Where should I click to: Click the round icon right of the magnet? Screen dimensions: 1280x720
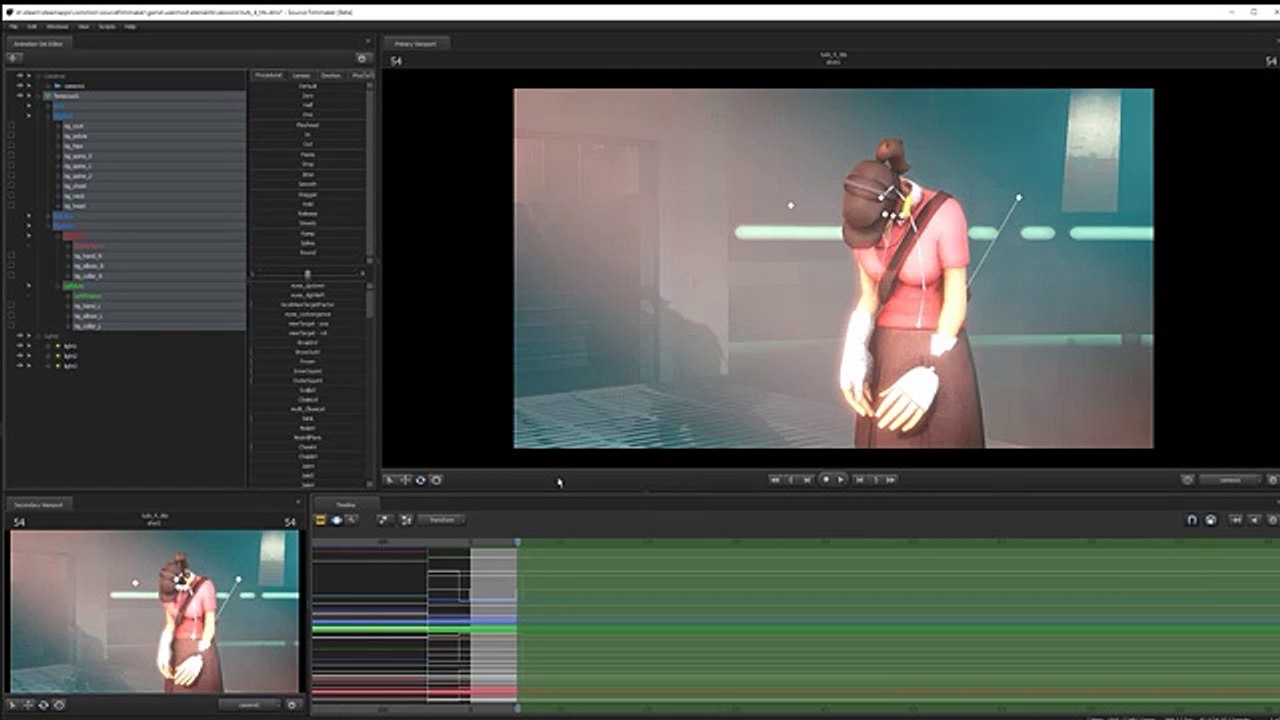1210,520
